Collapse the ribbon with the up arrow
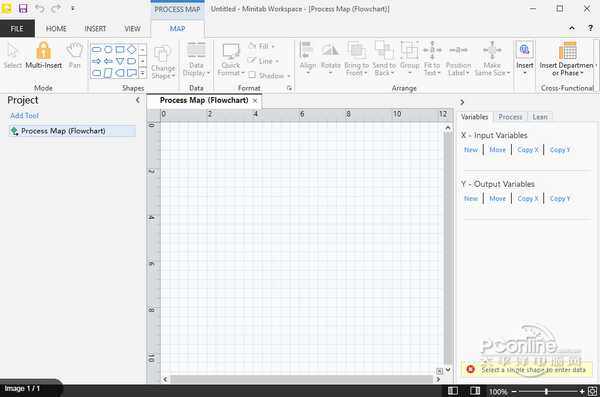Viewport: 600px width, 397px height. (572, 28)
